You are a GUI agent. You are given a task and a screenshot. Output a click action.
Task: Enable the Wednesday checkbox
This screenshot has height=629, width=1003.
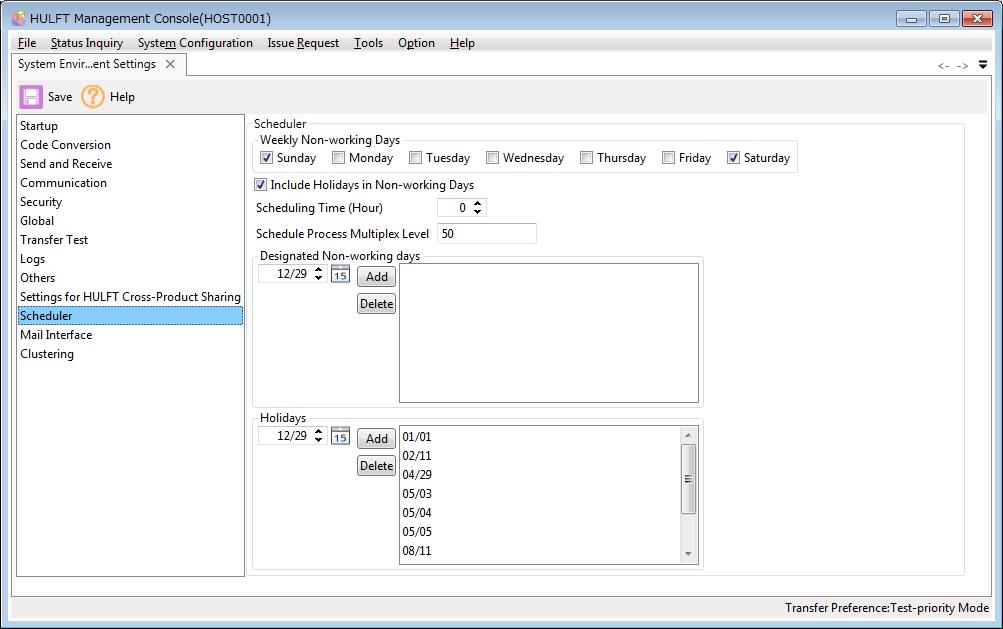coord(493,158)
